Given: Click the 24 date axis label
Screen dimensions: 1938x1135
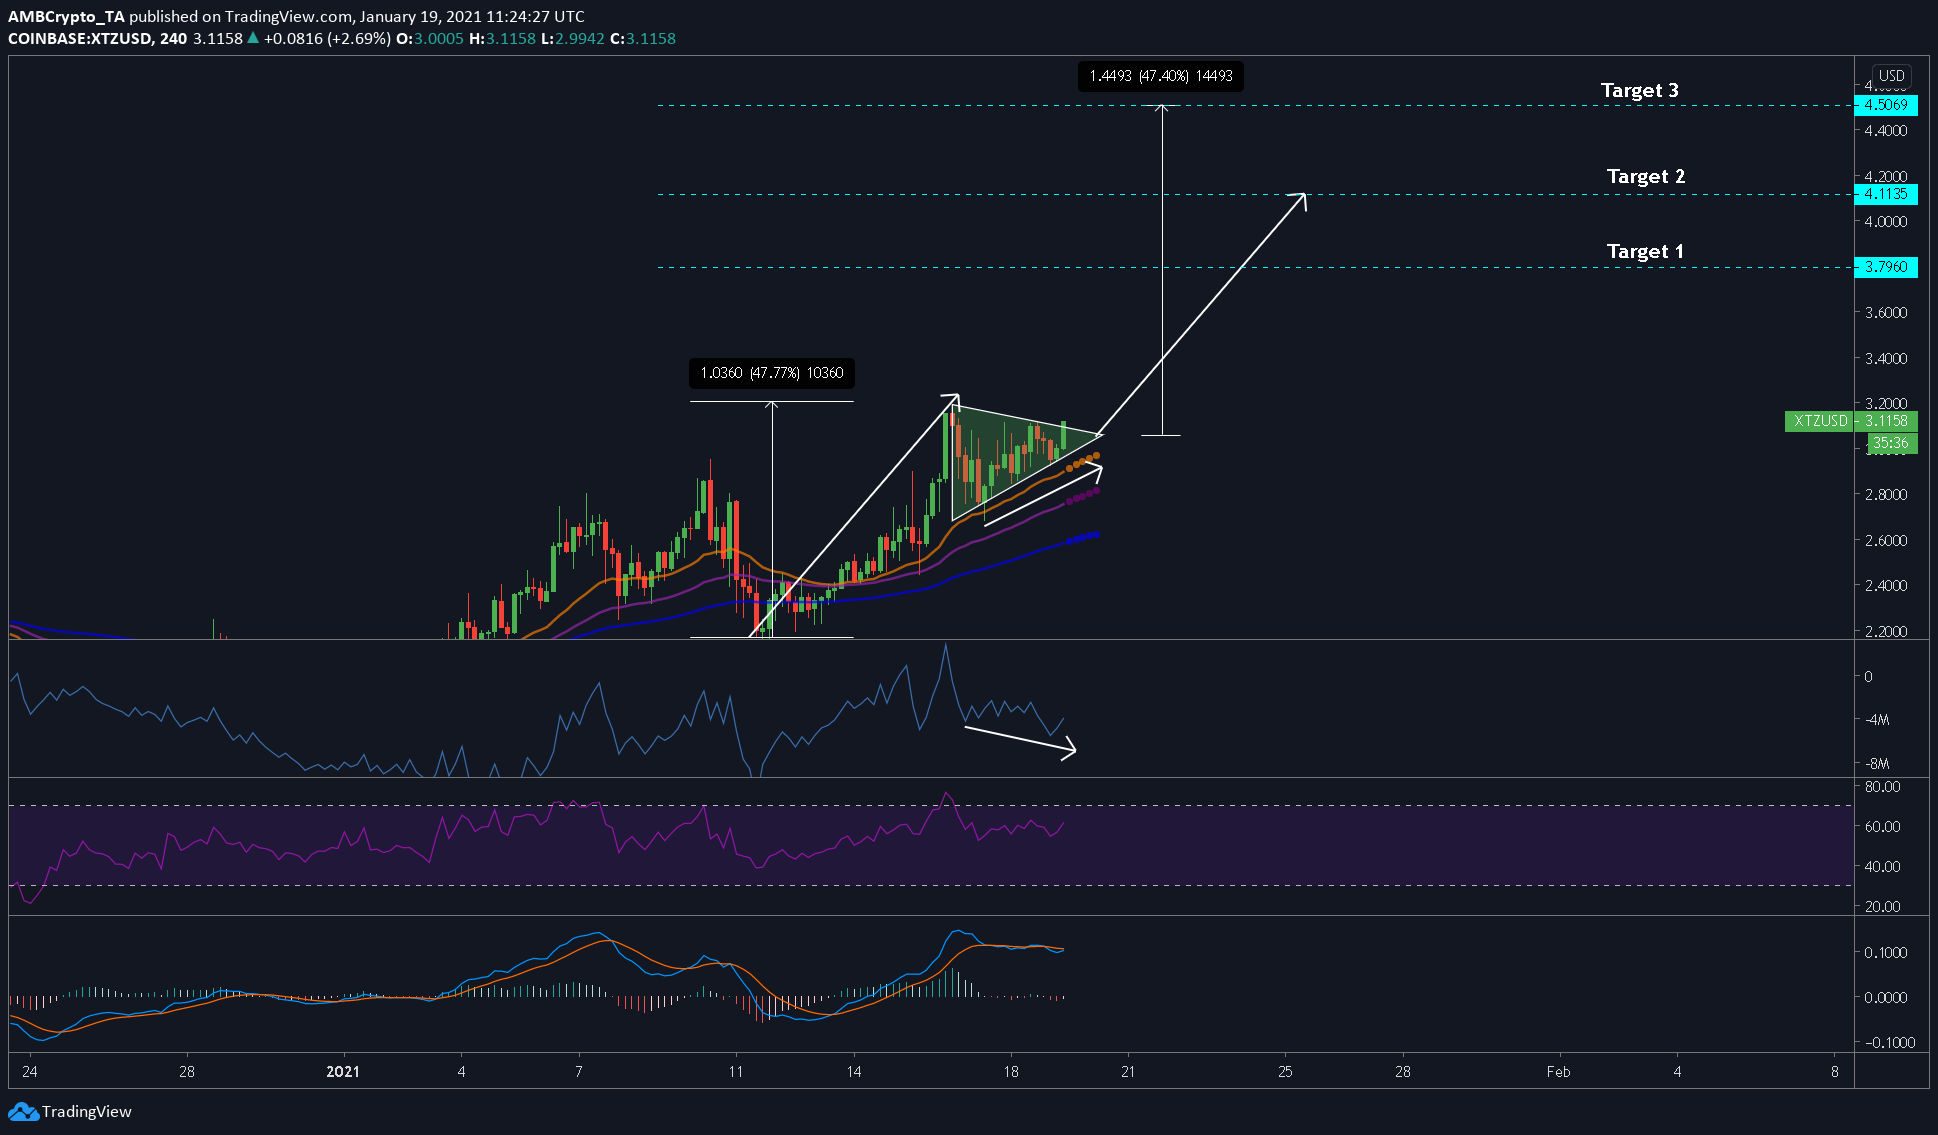Looking at the screenshot, I should [30, 1071].
